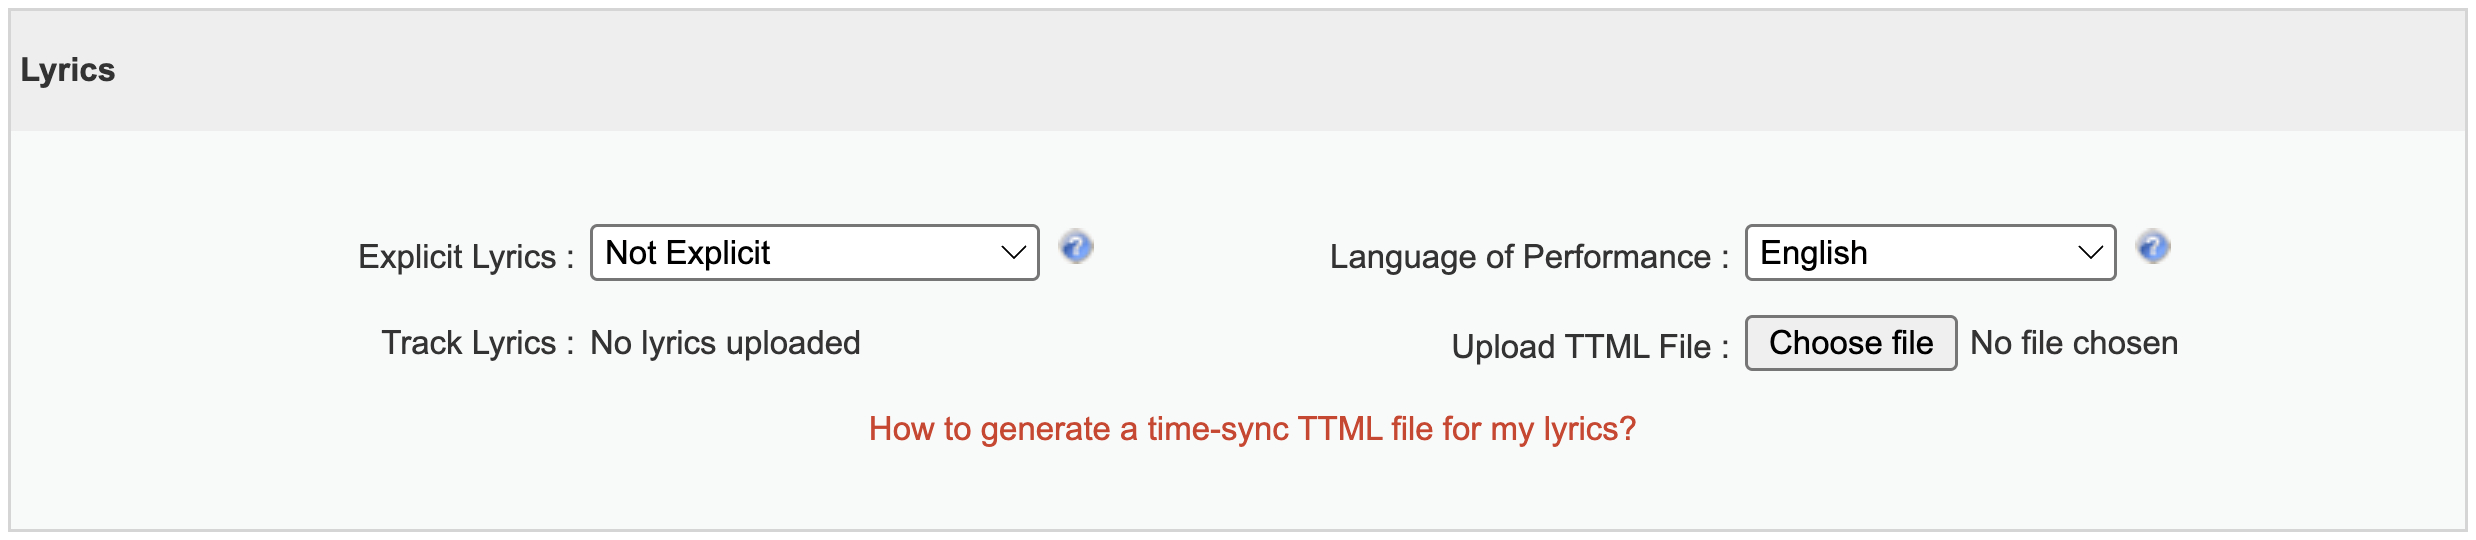This screenshot has height=540, width=2476.
Task: Open the Language of Performance dropdown
Action: pos(1931,253)
